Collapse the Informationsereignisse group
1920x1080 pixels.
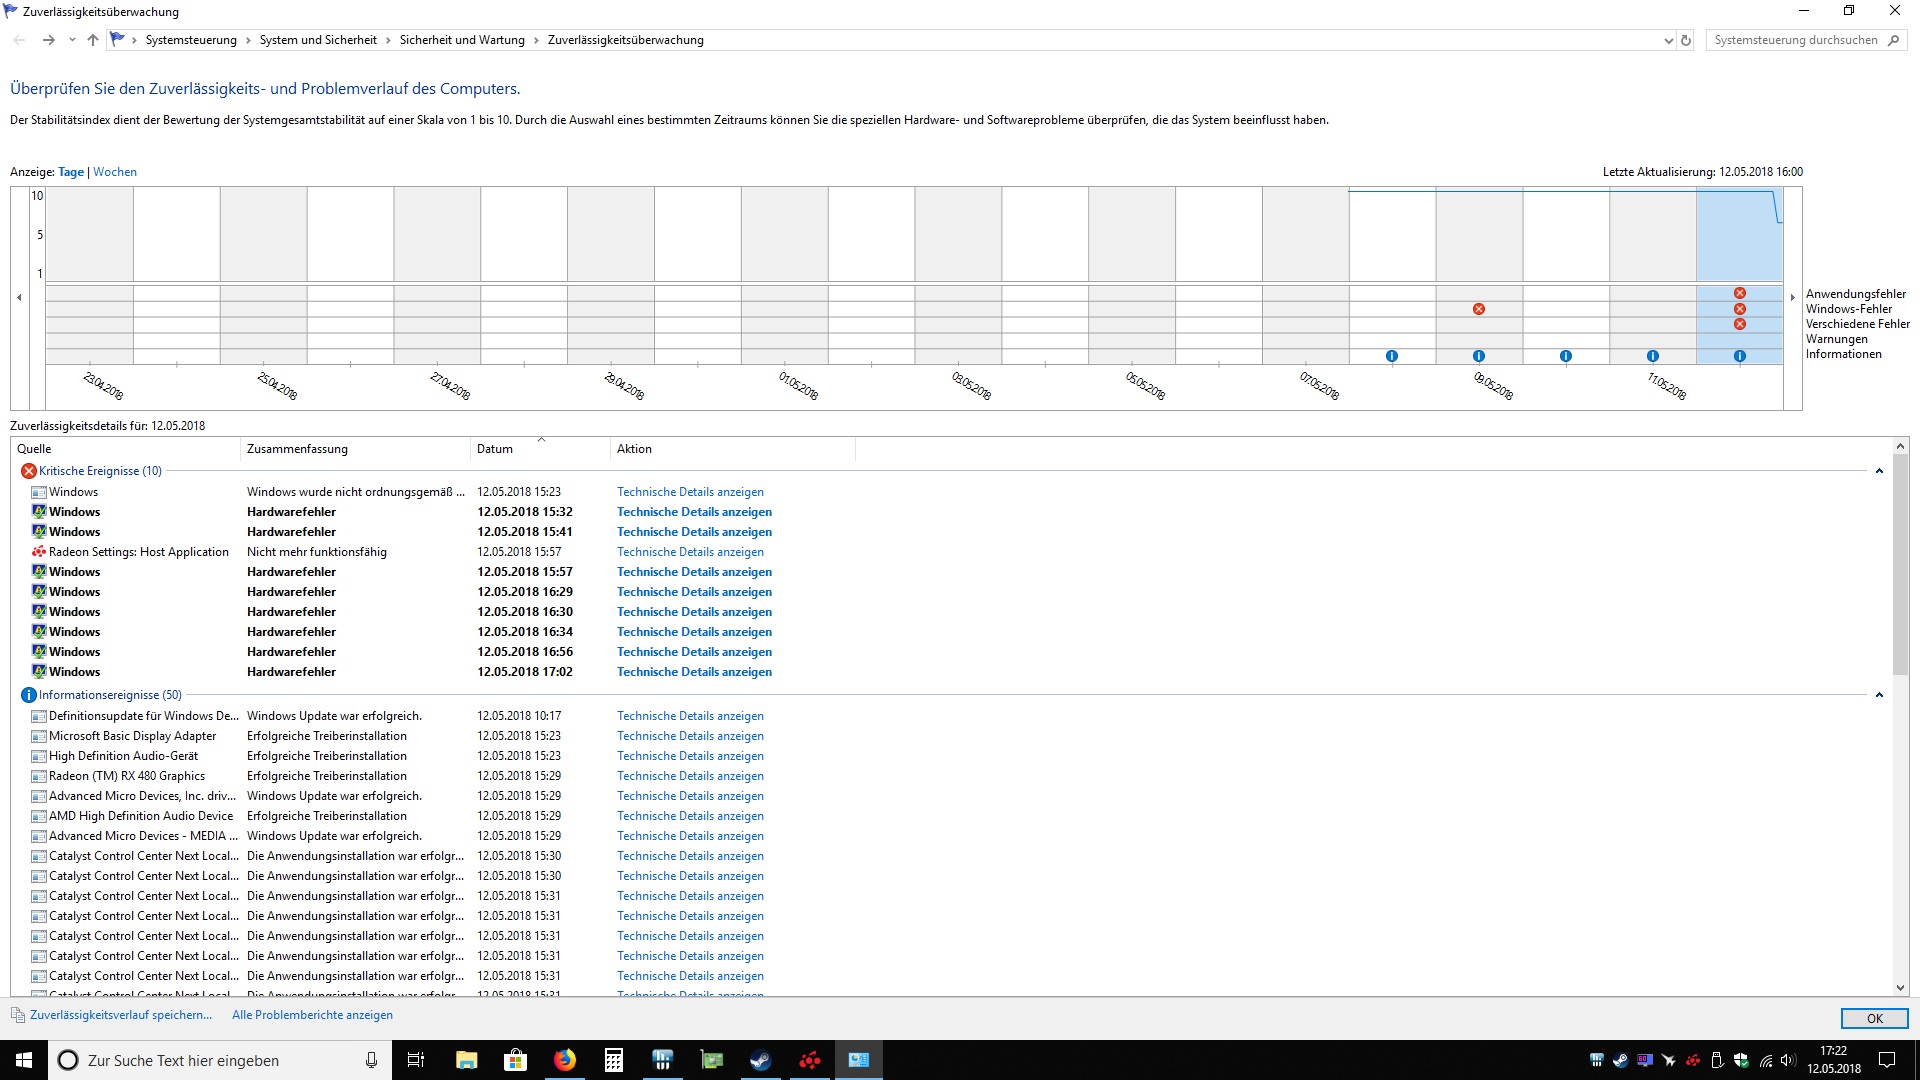(x=1879, y=695)
